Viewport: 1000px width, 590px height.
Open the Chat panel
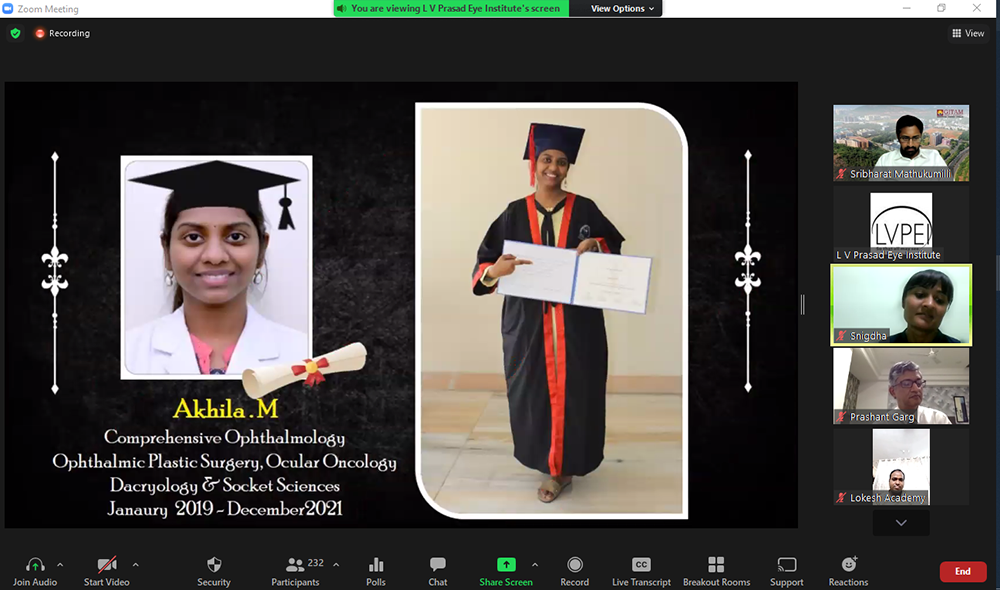[437, 565]
